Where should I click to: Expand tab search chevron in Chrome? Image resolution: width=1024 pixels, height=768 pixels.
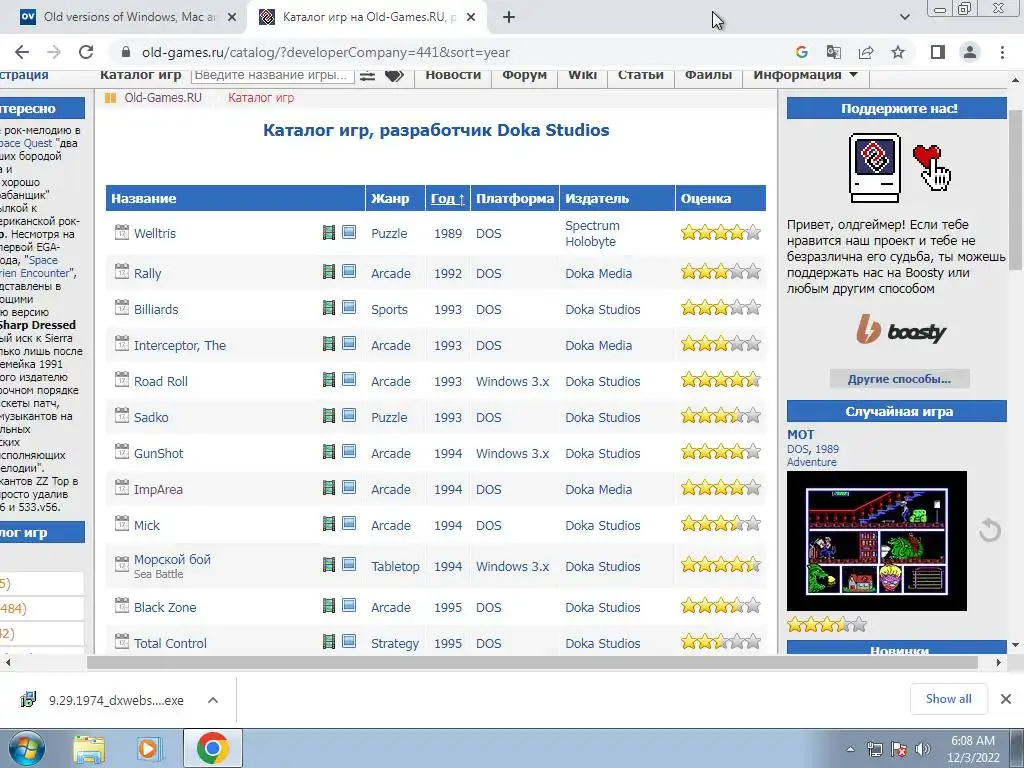[x=904, y=17]
